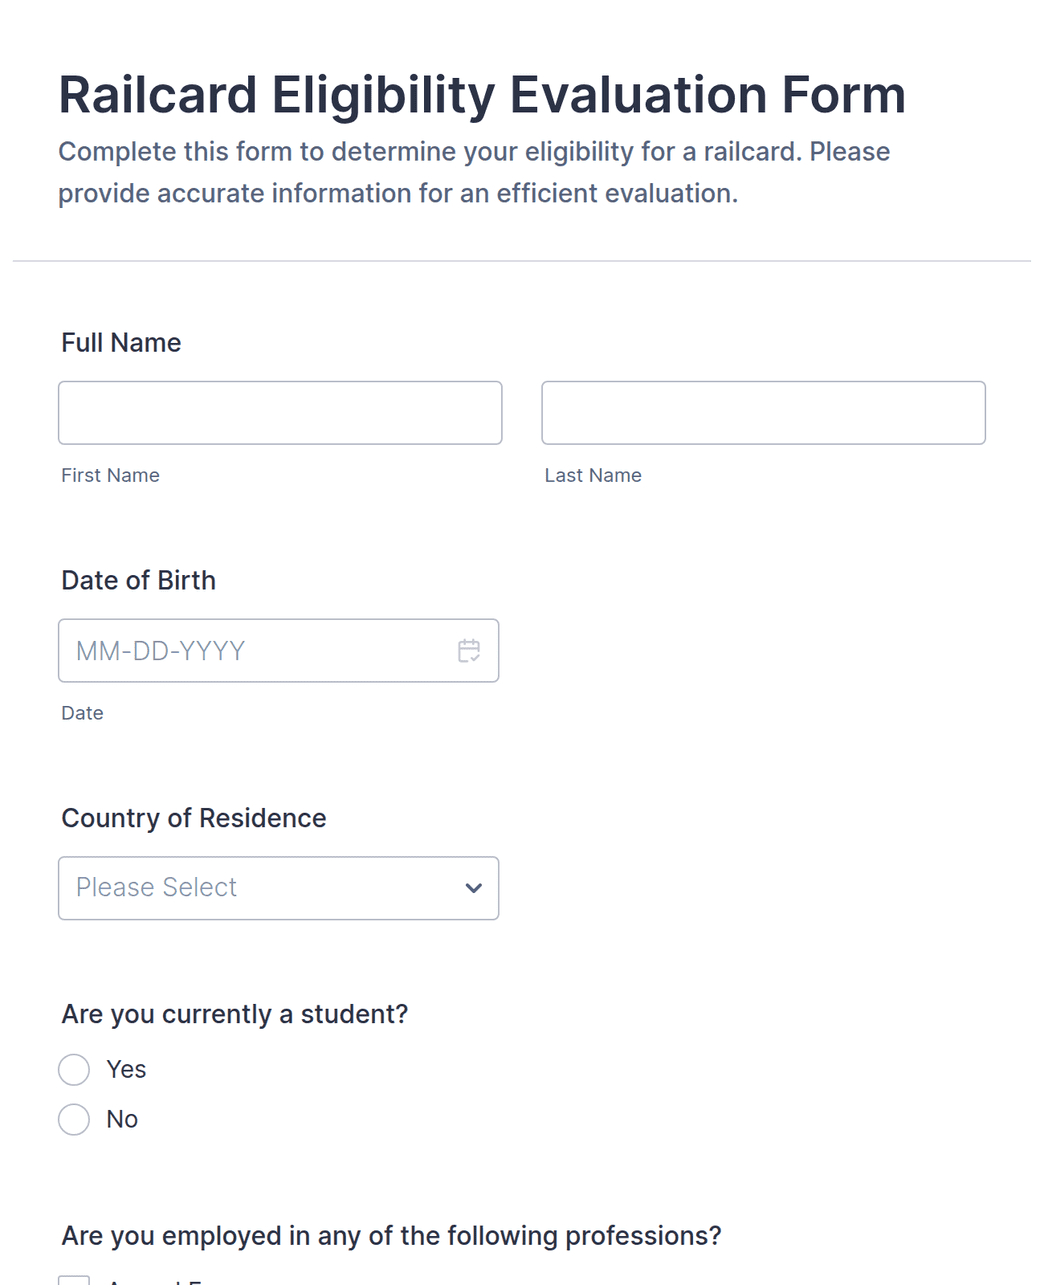Image resolution: width=1044 pixels, height=1285 pixels.
Task: Click the Date sublabel under birth field
Action: 82,713
